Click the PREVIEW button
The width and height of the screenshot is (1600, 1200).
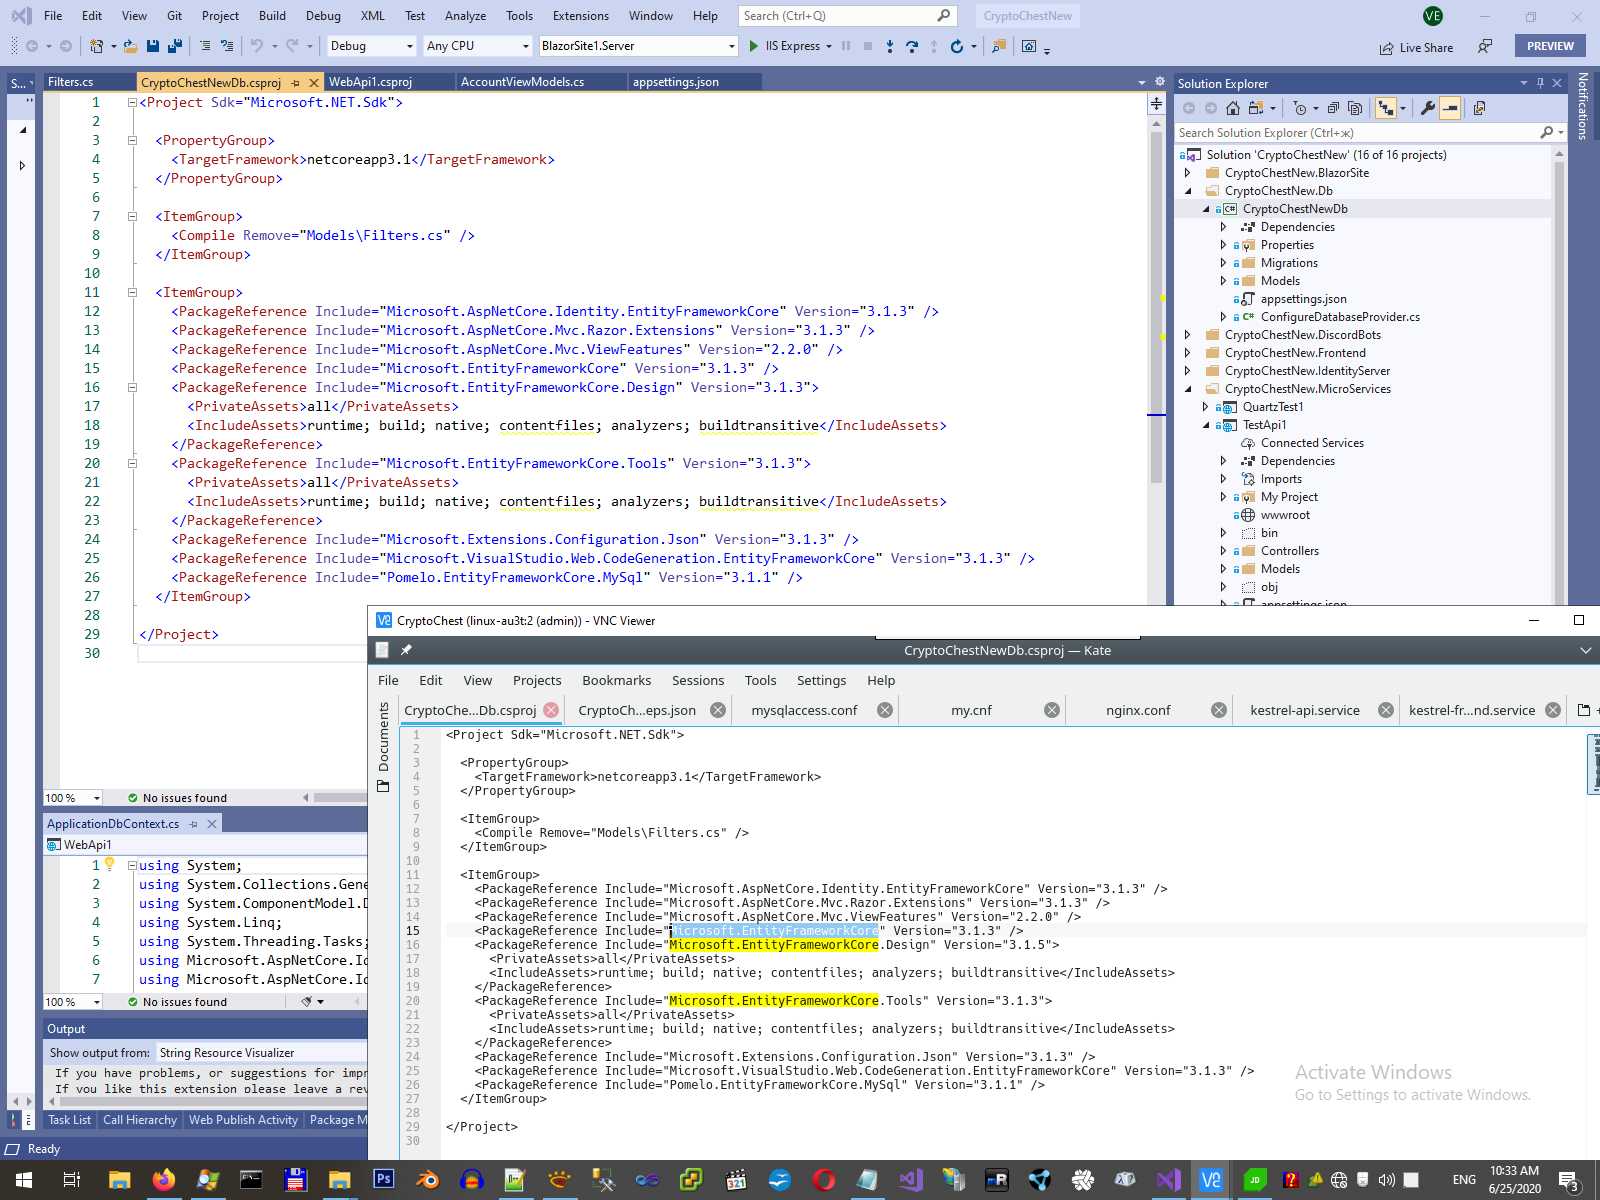1549,46
